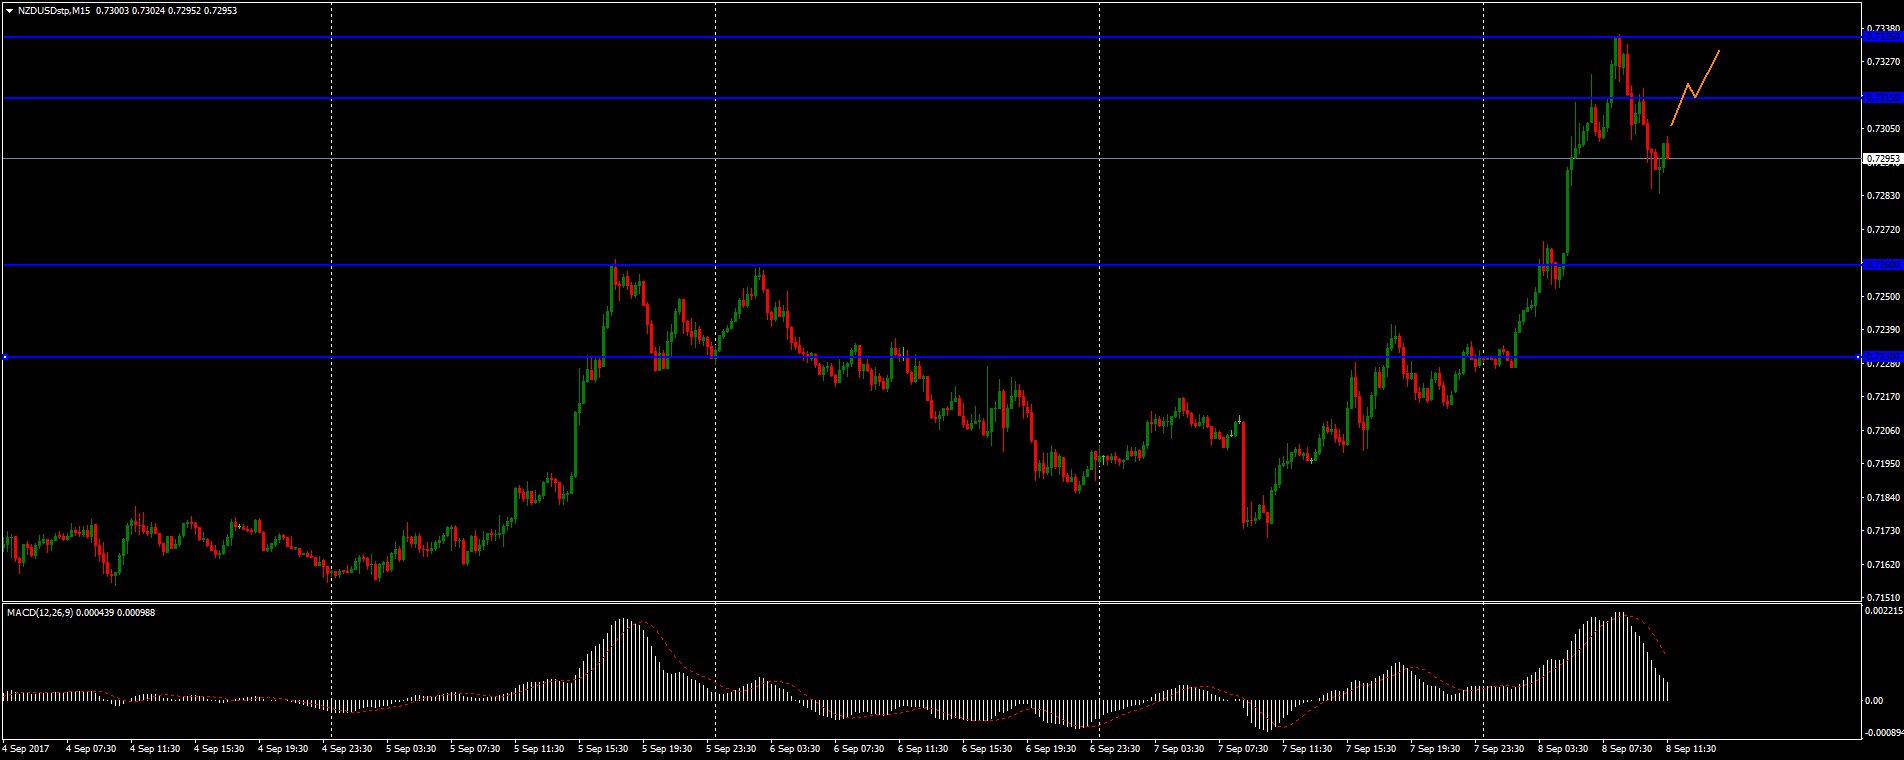Image resolution: width=1904 pixels, height=760 pixels.
Task: Click the 0.71510 price axis label
Action: pyautogui.click(x=1882, y=598)
